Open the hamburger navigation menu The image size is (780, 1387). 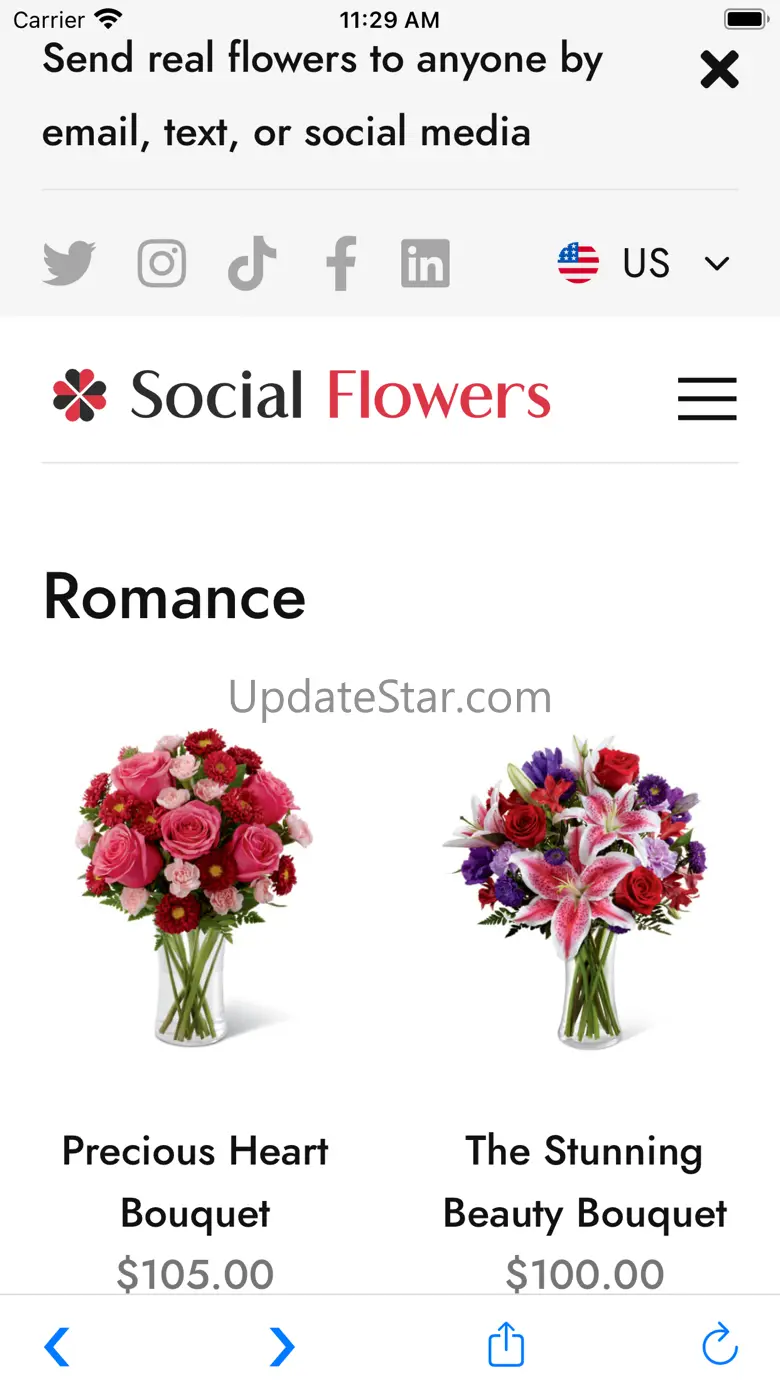click(707, 398)
